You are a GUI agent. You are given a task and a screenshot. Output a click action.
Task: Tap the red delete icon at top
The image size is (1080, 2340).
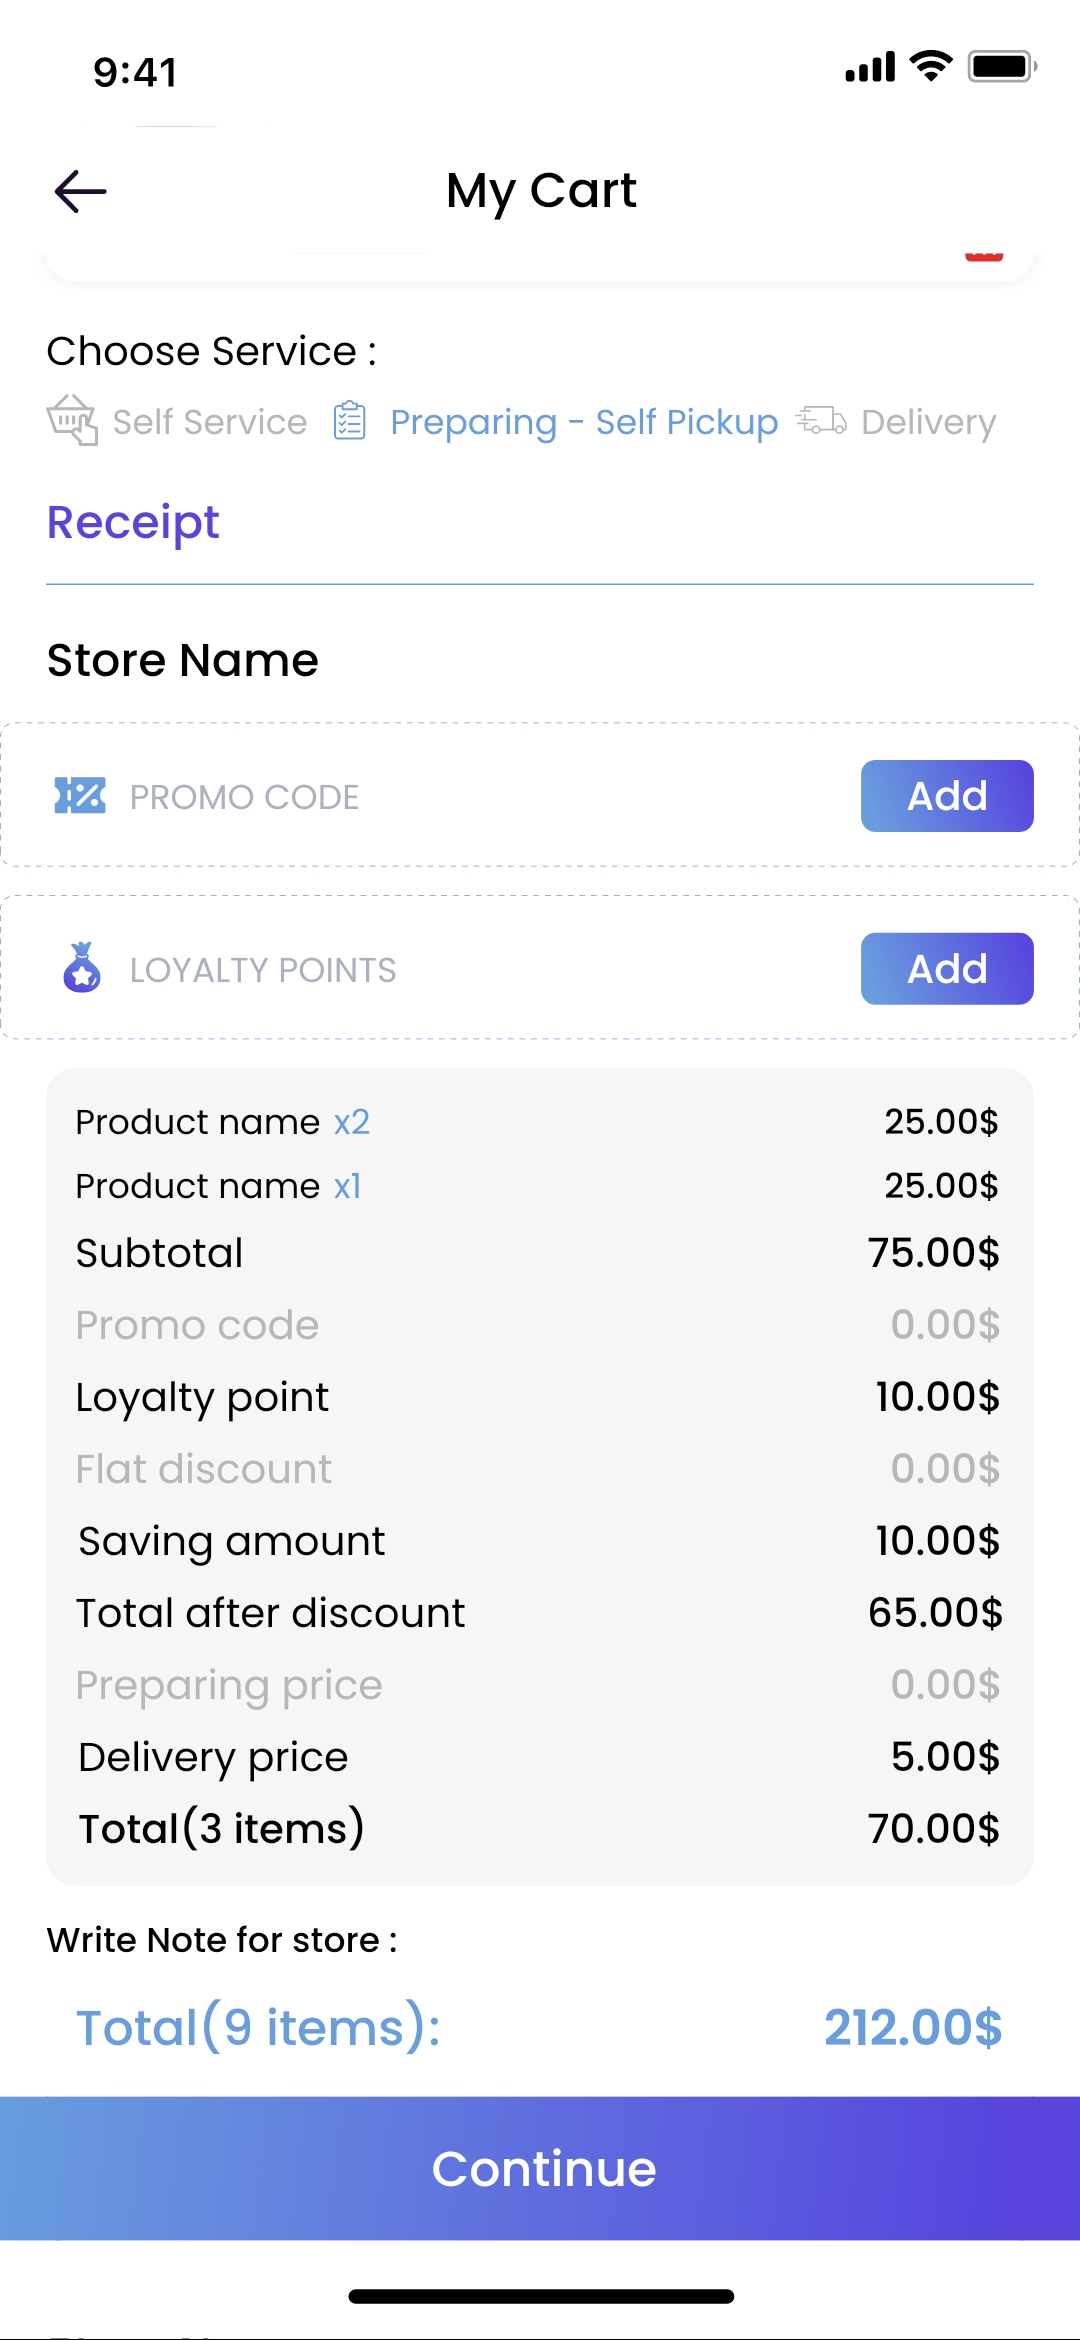point(984,256)
